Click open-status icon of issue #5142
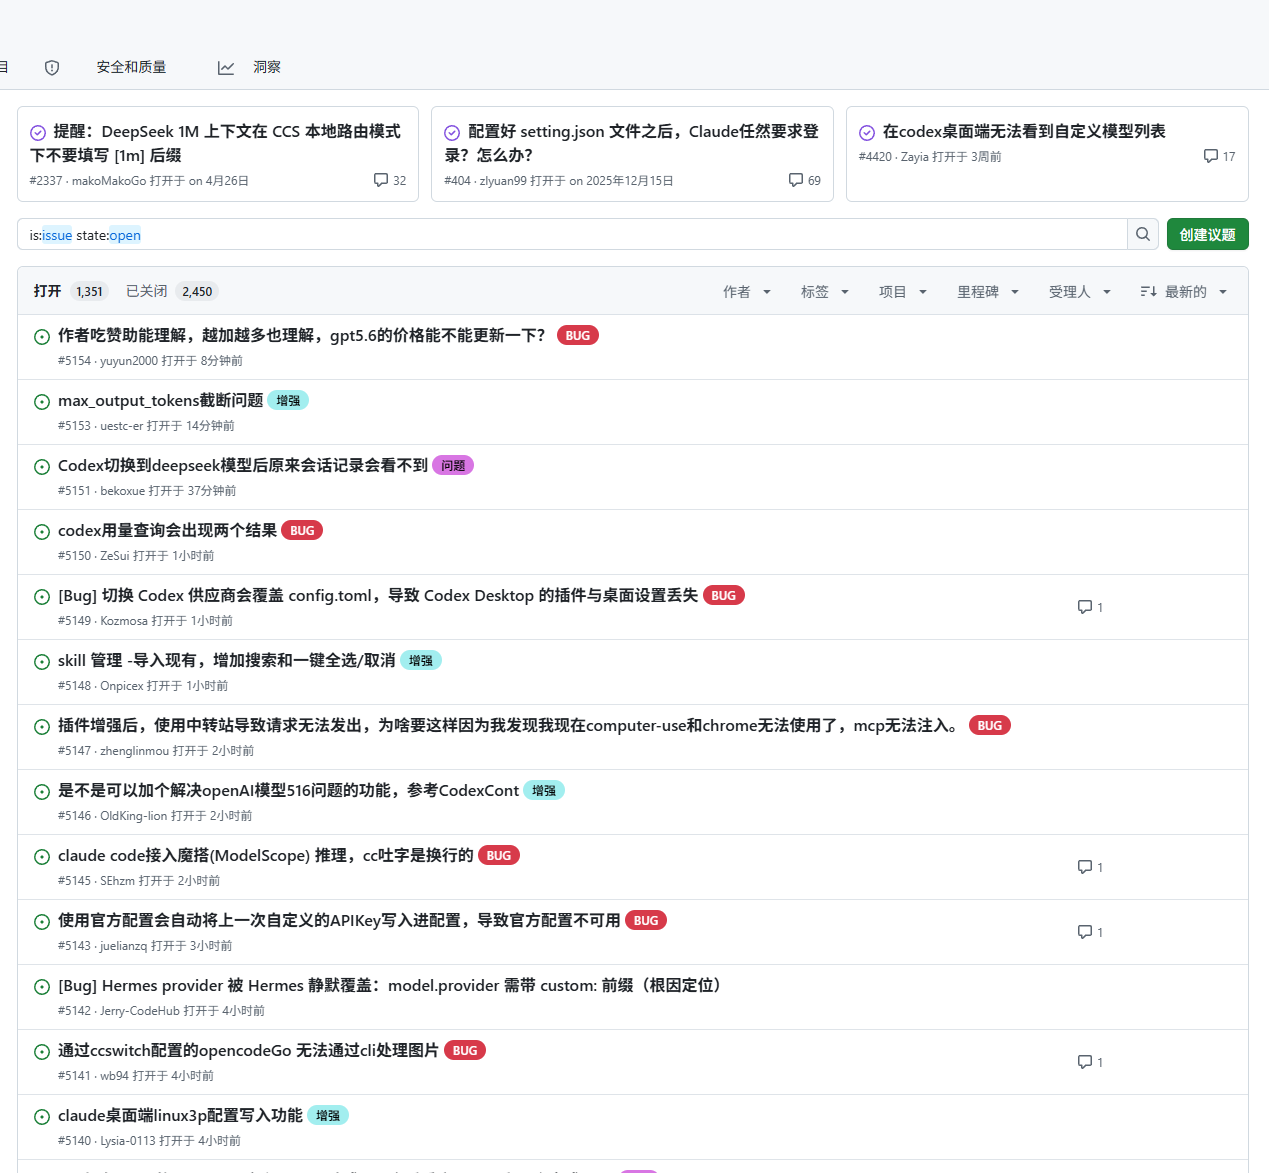1269x1173 pixels. point(42,987)
